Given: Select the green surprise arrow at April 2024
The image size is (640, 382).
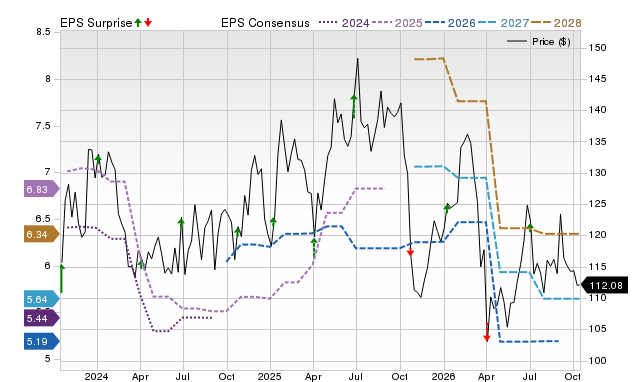Looking at the screenshot, I should (x=141, y=264).
